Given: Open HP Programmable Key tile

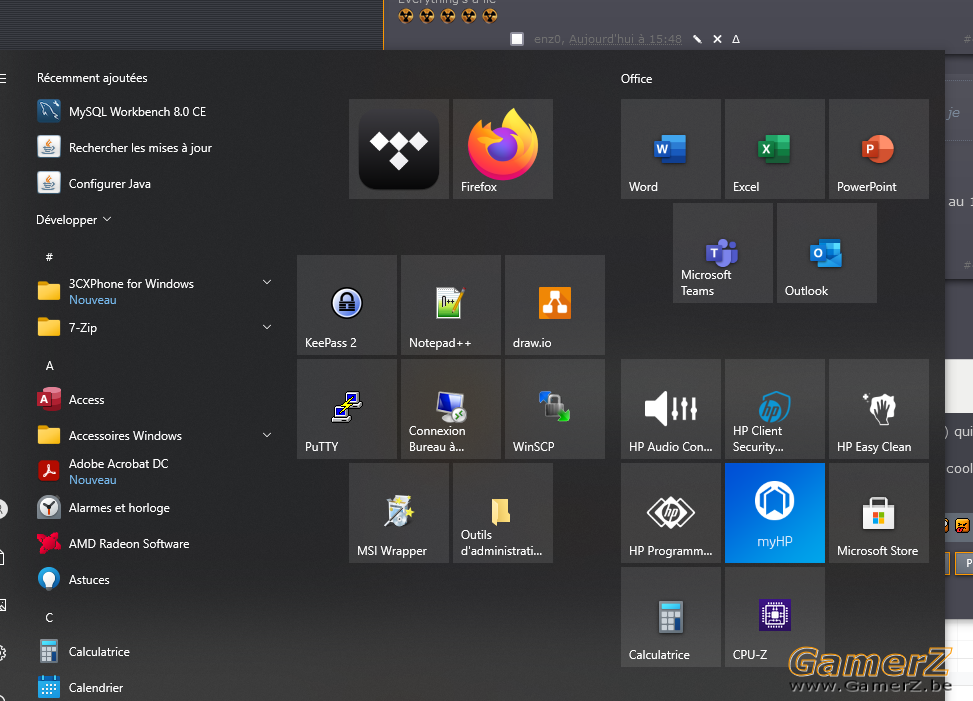Looking at the screenshot, I should pyautogui.click(x=671, y=513).
